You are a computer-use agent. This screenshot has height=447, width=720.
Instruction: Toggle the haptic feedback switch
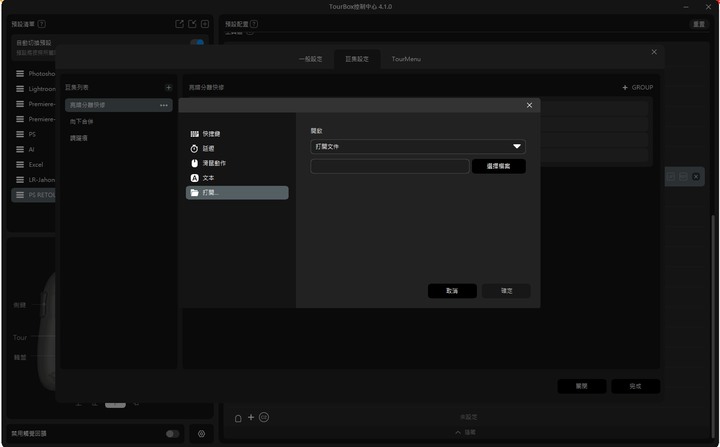[173, 434]
